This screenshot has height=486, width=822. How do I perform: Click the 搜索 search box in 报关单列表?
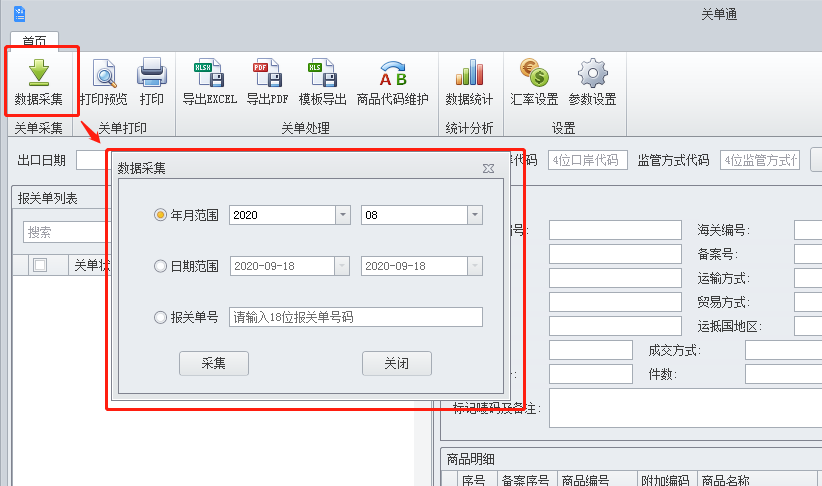click(66, 232)
